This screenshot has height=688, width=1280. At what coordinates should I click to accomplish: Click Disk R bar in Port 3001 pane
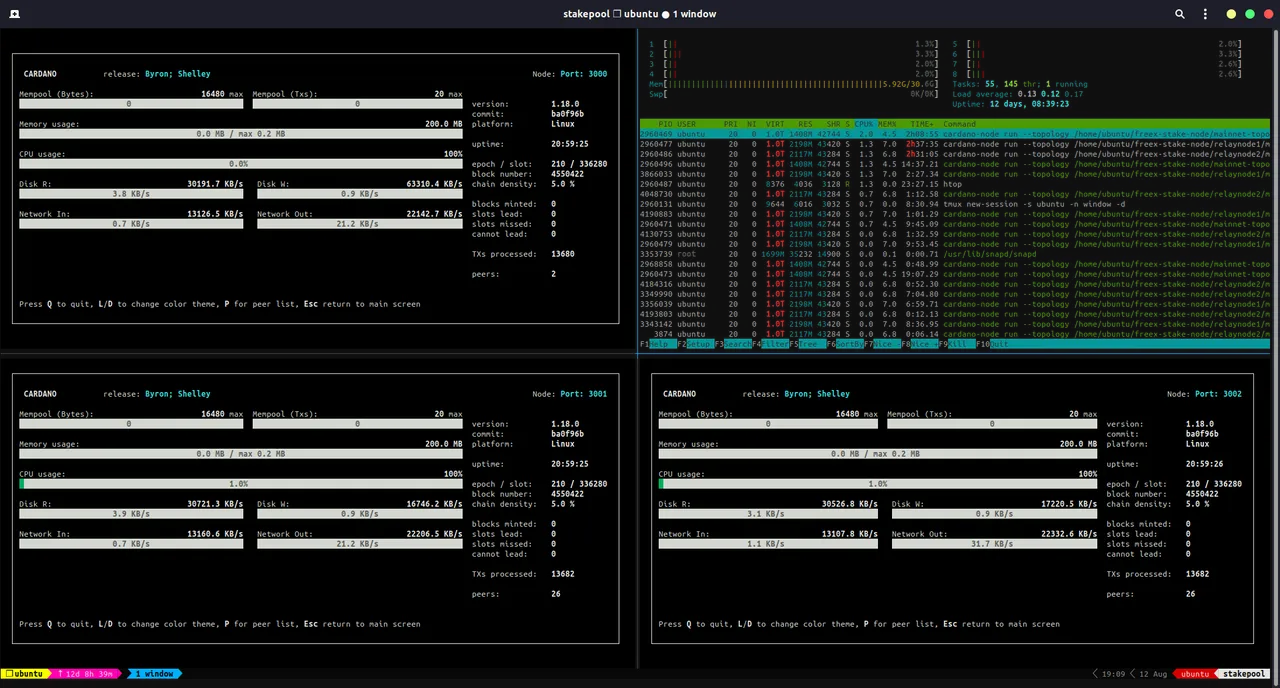[131, 514]
